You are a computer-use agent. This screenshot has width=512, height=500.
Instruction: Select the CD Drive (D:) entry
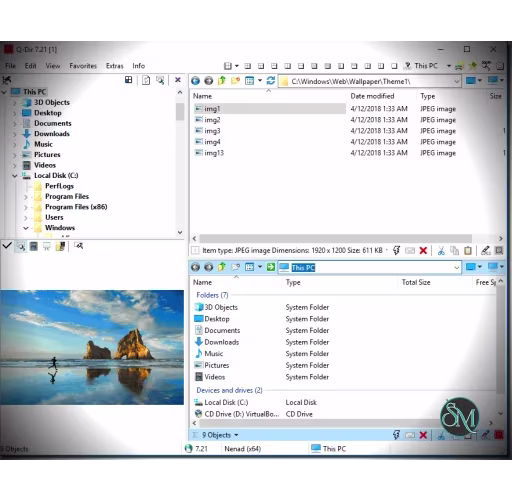click(x=241, y=414)
